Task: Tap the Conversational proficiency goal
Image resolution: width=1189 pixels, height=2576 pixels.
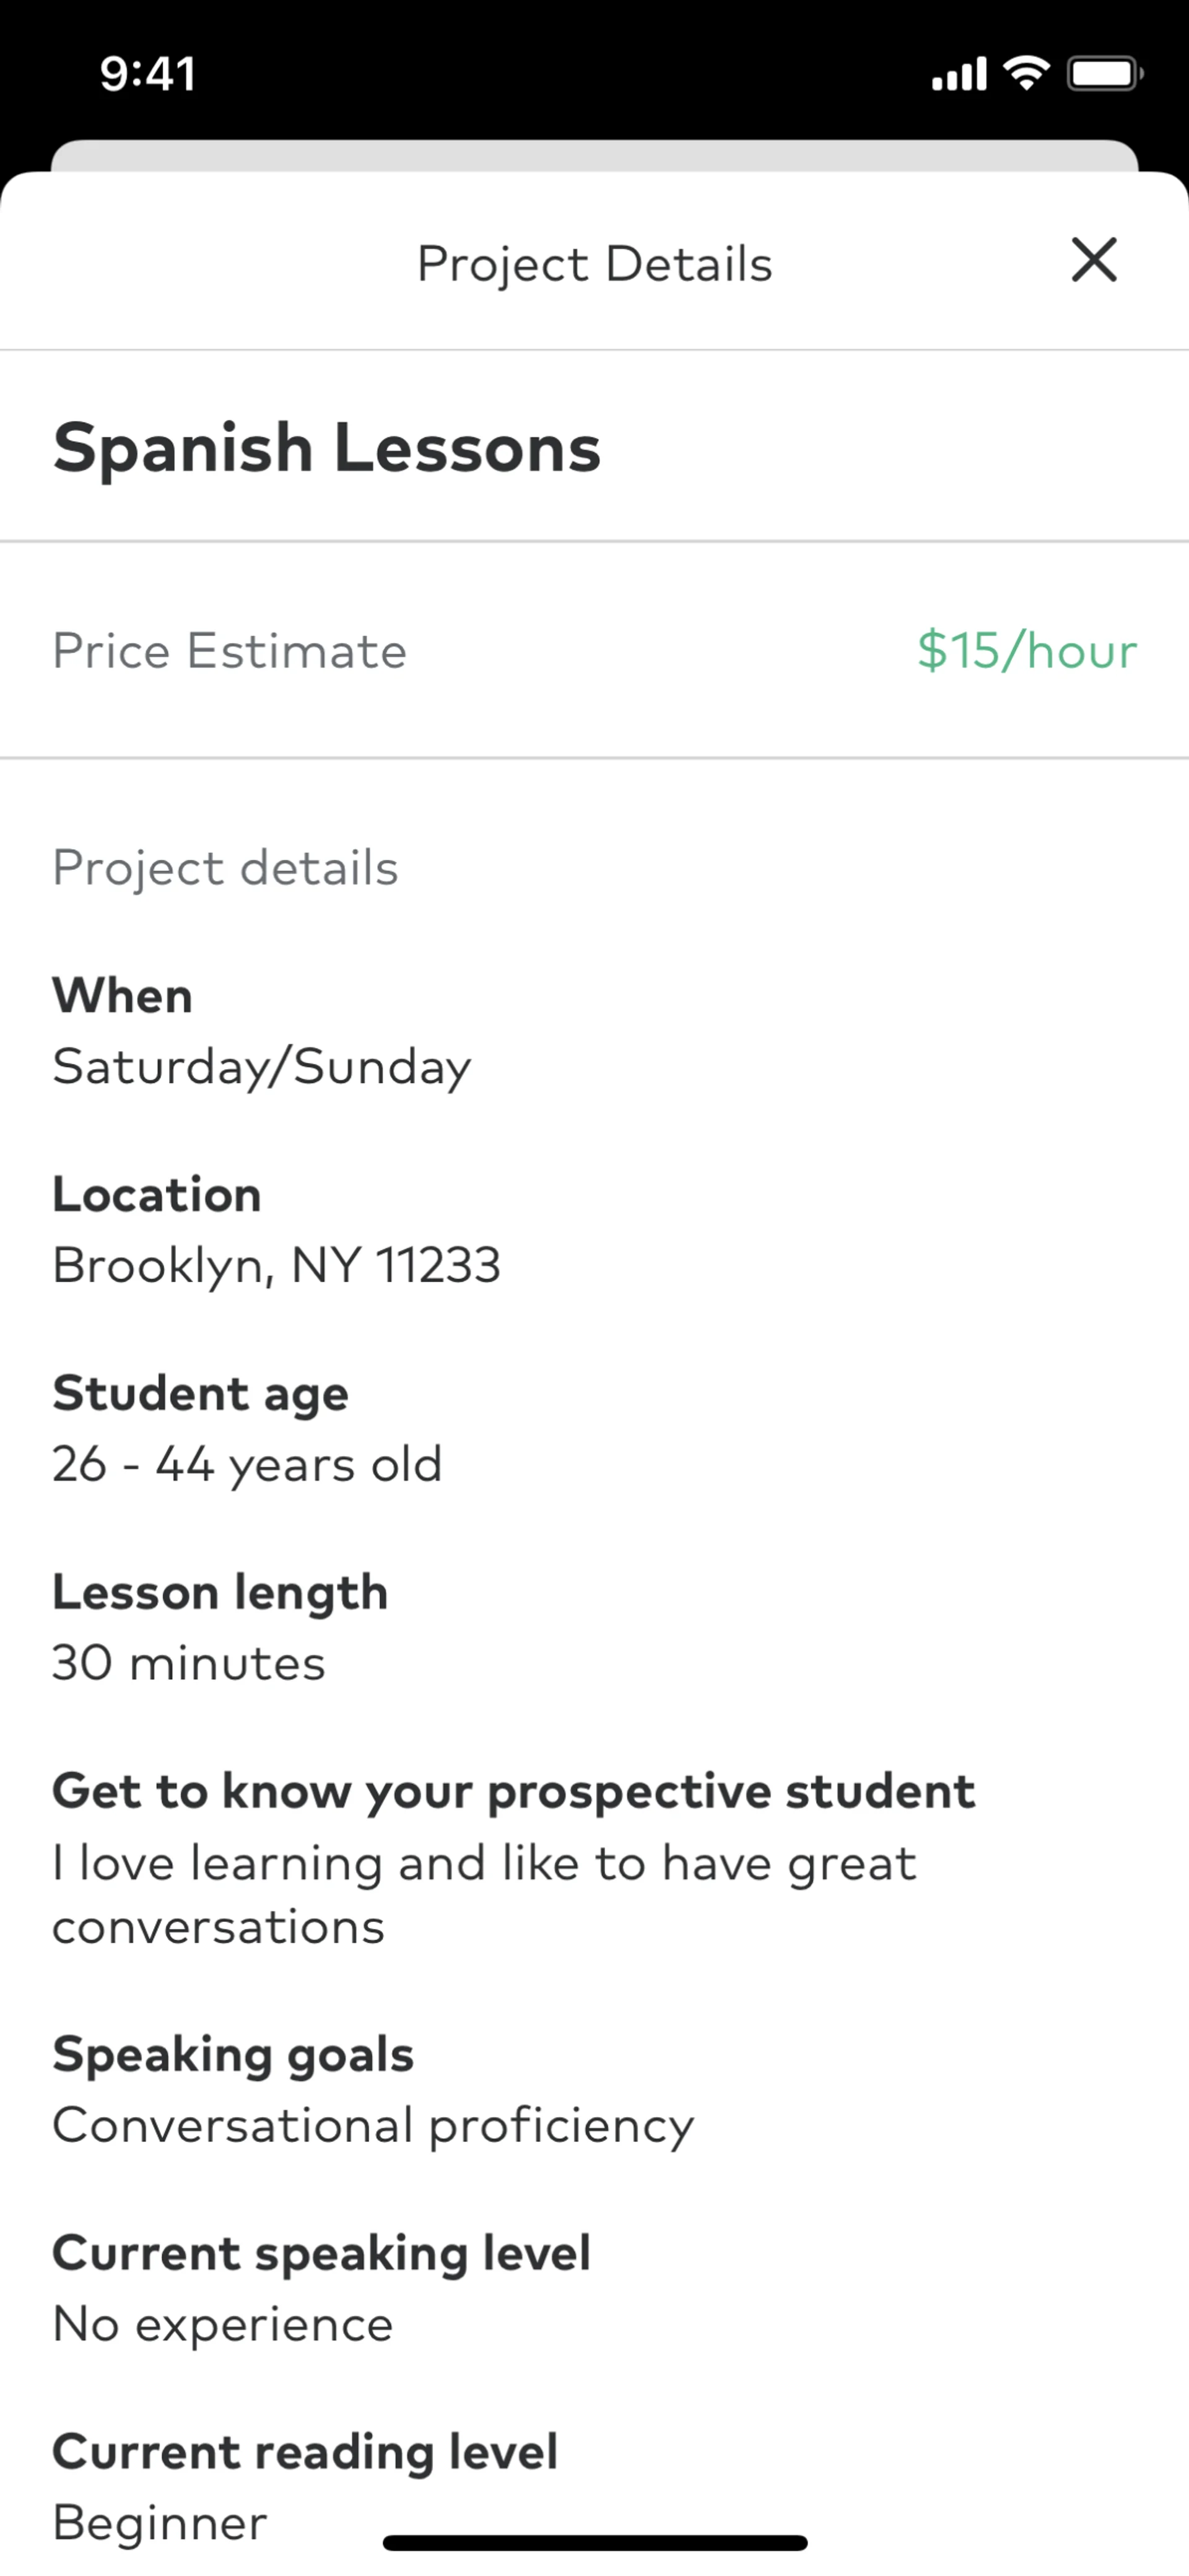Action: [373, 2125]
